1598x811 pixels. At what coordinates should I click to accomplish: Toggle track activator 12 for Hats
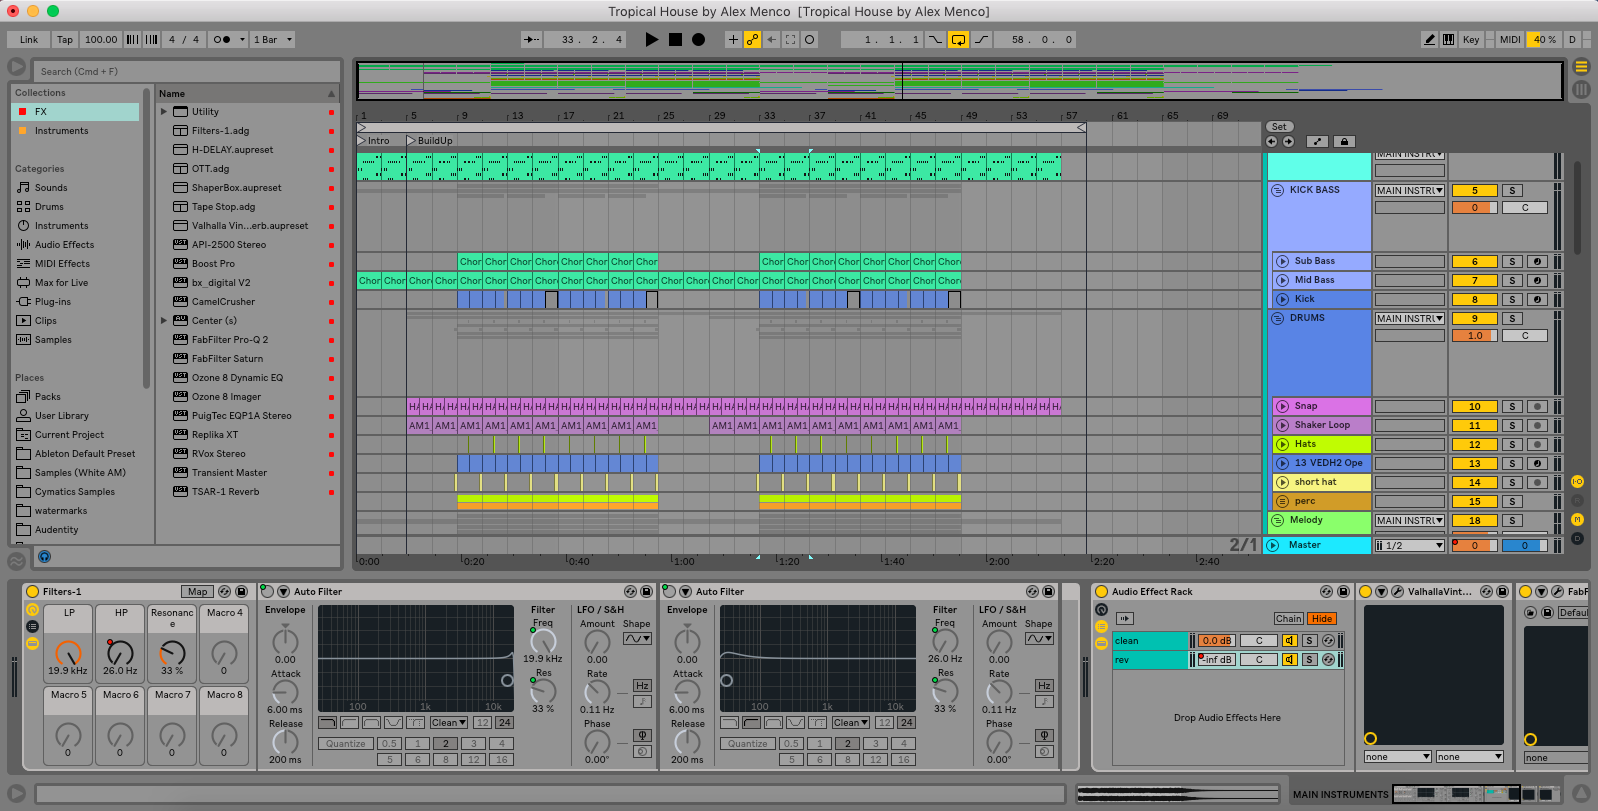point(1474,445)
